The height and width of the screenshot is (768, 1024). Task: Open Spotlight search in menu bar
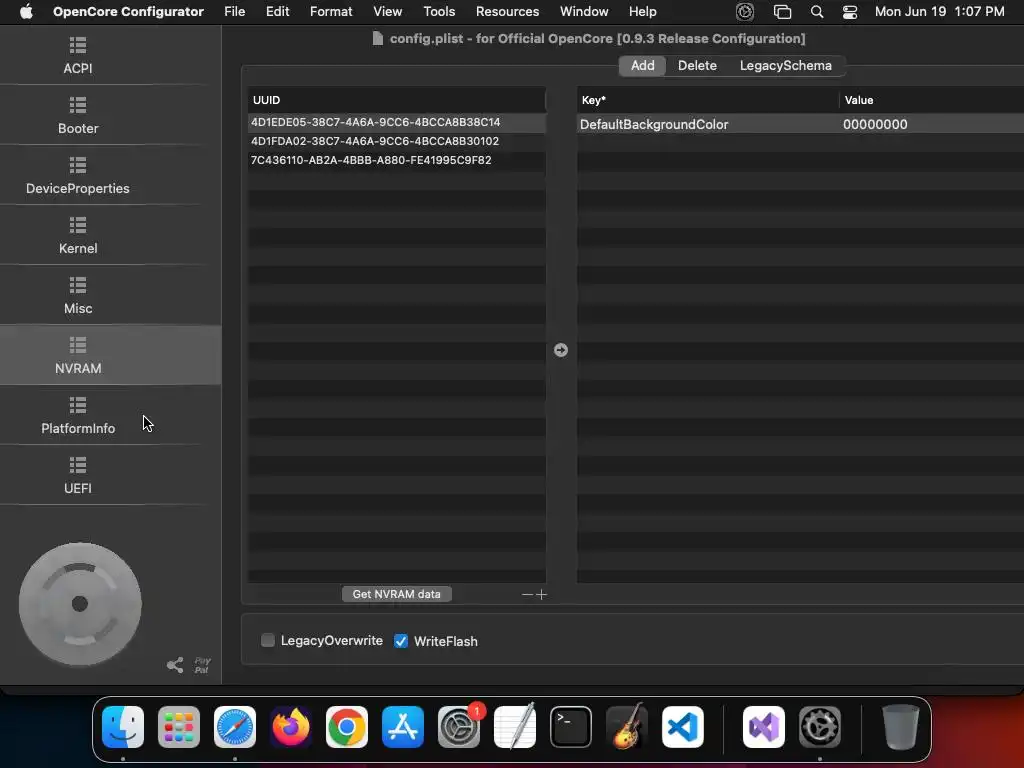(x=816, y=12)
